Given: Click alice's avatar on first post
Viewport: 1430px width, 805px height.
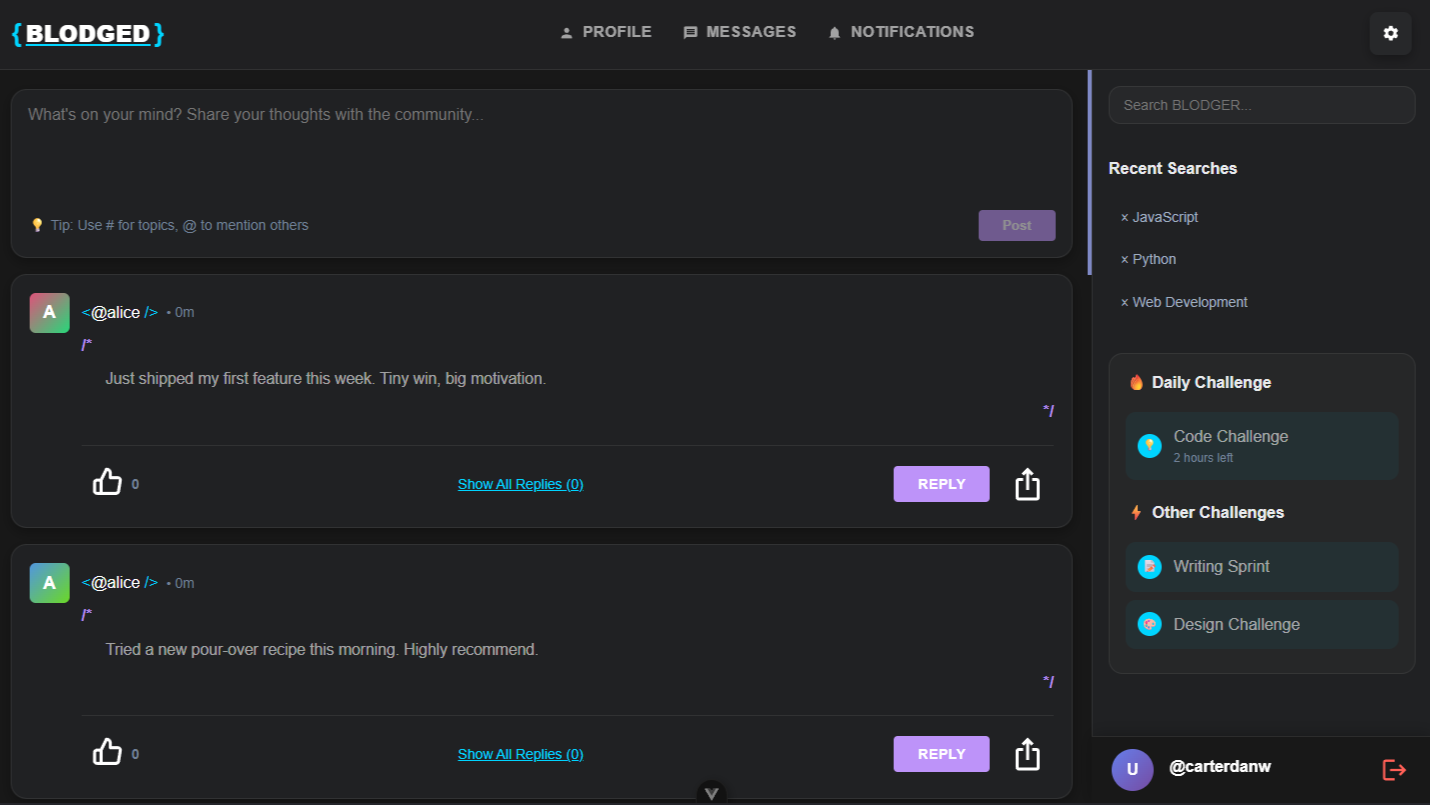Looking at the screenshot, I should [49, 313].
